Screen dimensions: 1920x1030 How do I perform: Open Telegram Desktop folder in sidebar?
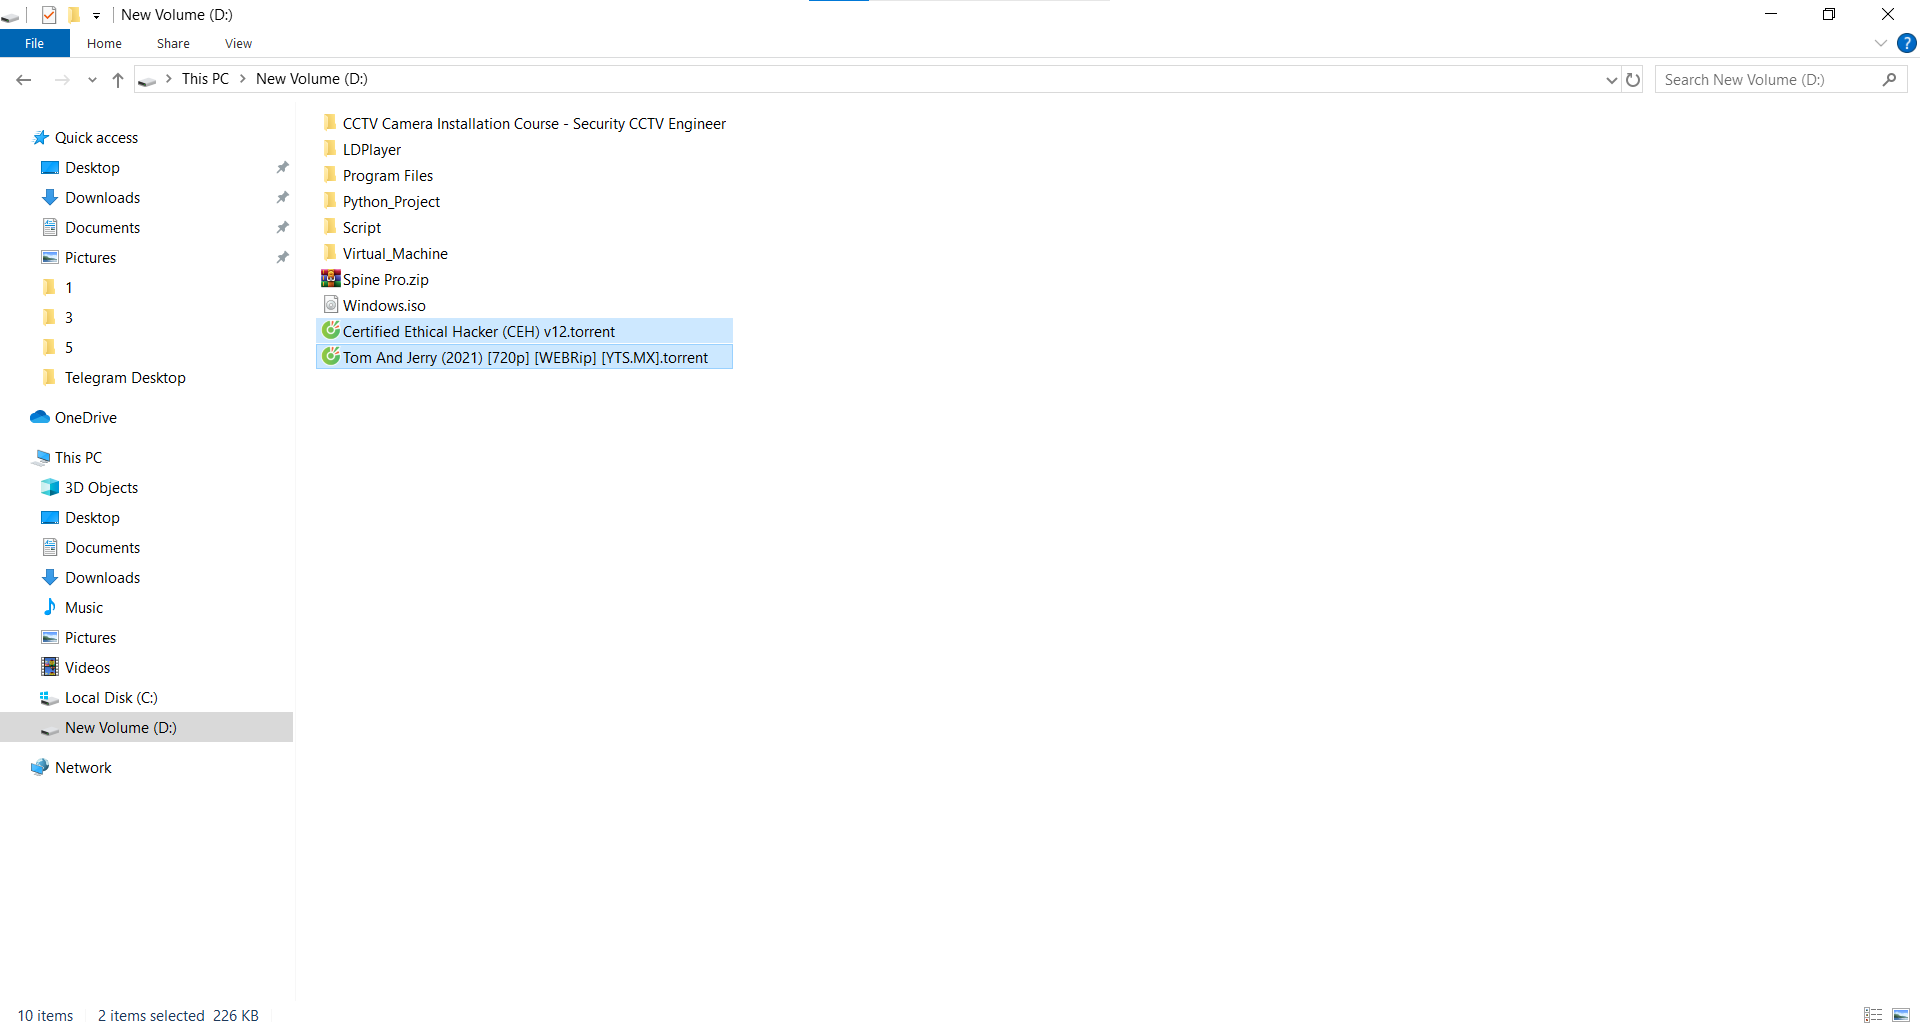[125, 378]
